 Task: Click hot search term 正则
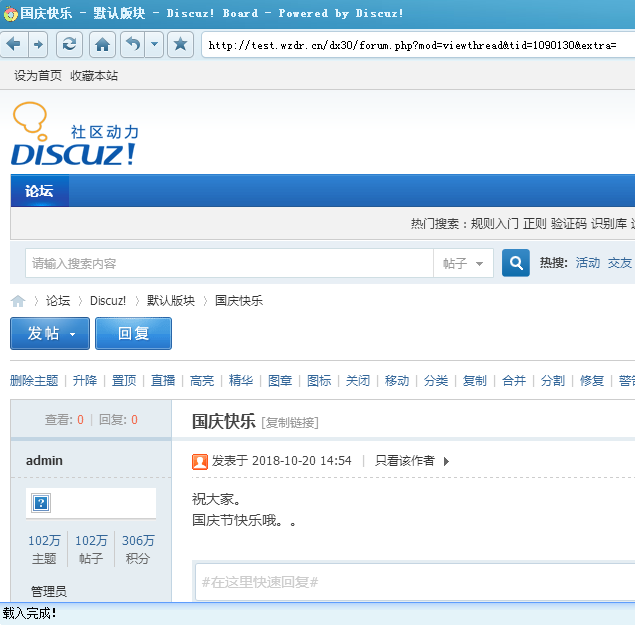(534, 223)
